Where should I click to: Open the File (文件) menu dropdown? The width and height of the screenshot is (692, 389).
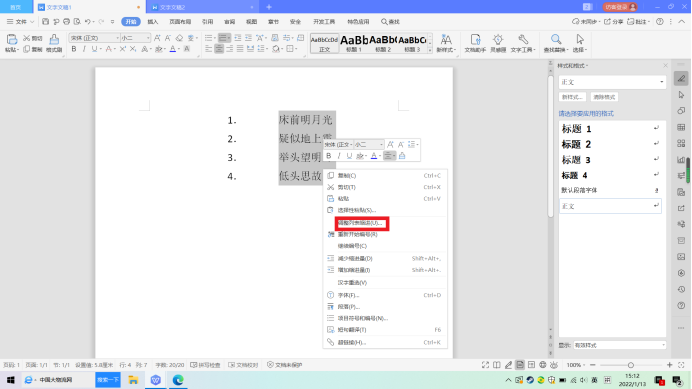pyautogui.click(x=20, y=21)
